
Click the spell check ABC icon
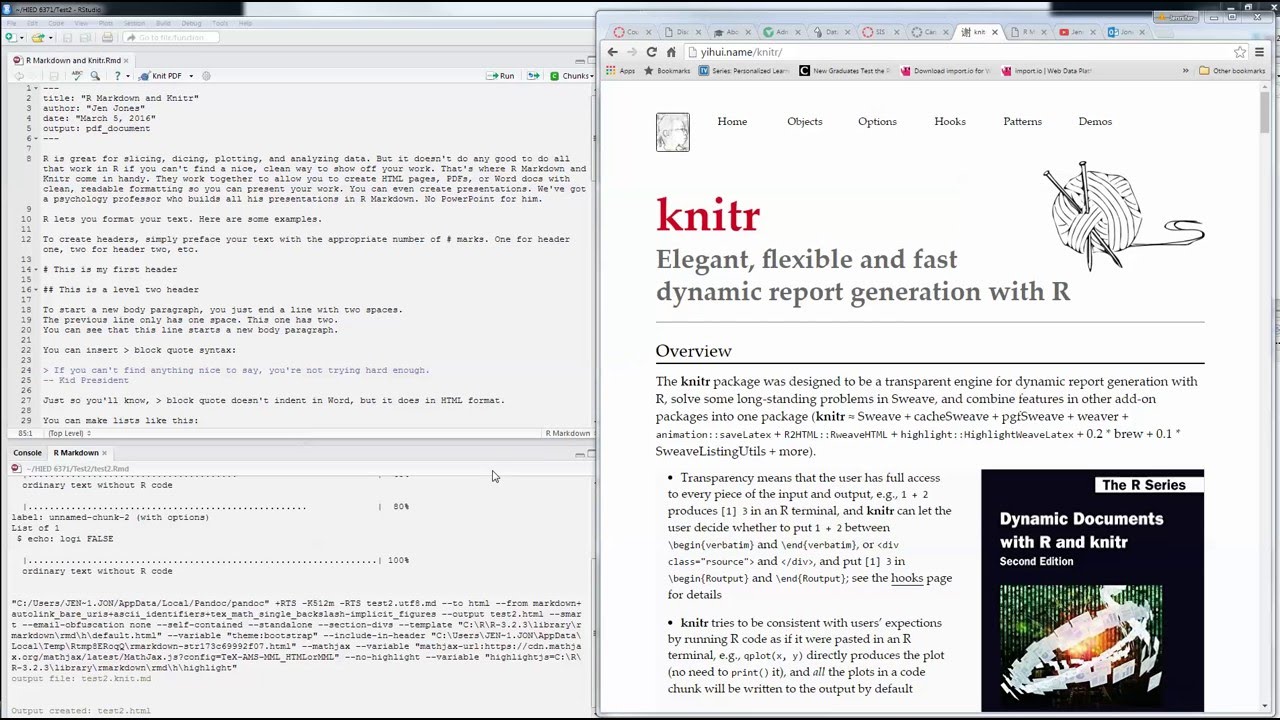click(x=77, y=76)
